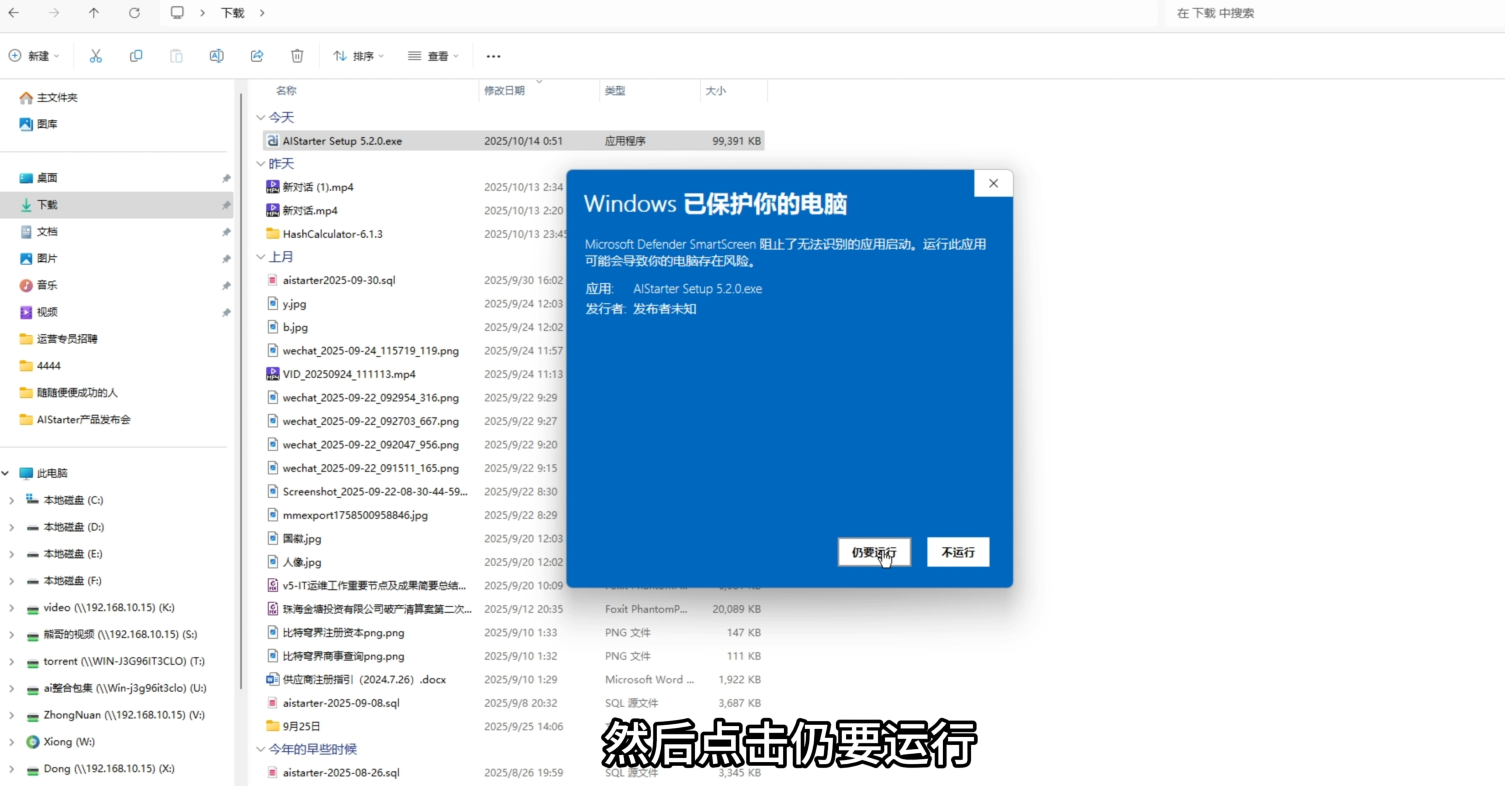Open the 排序 sort dropdown
Viewport: 1505px width, 786px height.
pyautogui.click(x=358, y=56)
